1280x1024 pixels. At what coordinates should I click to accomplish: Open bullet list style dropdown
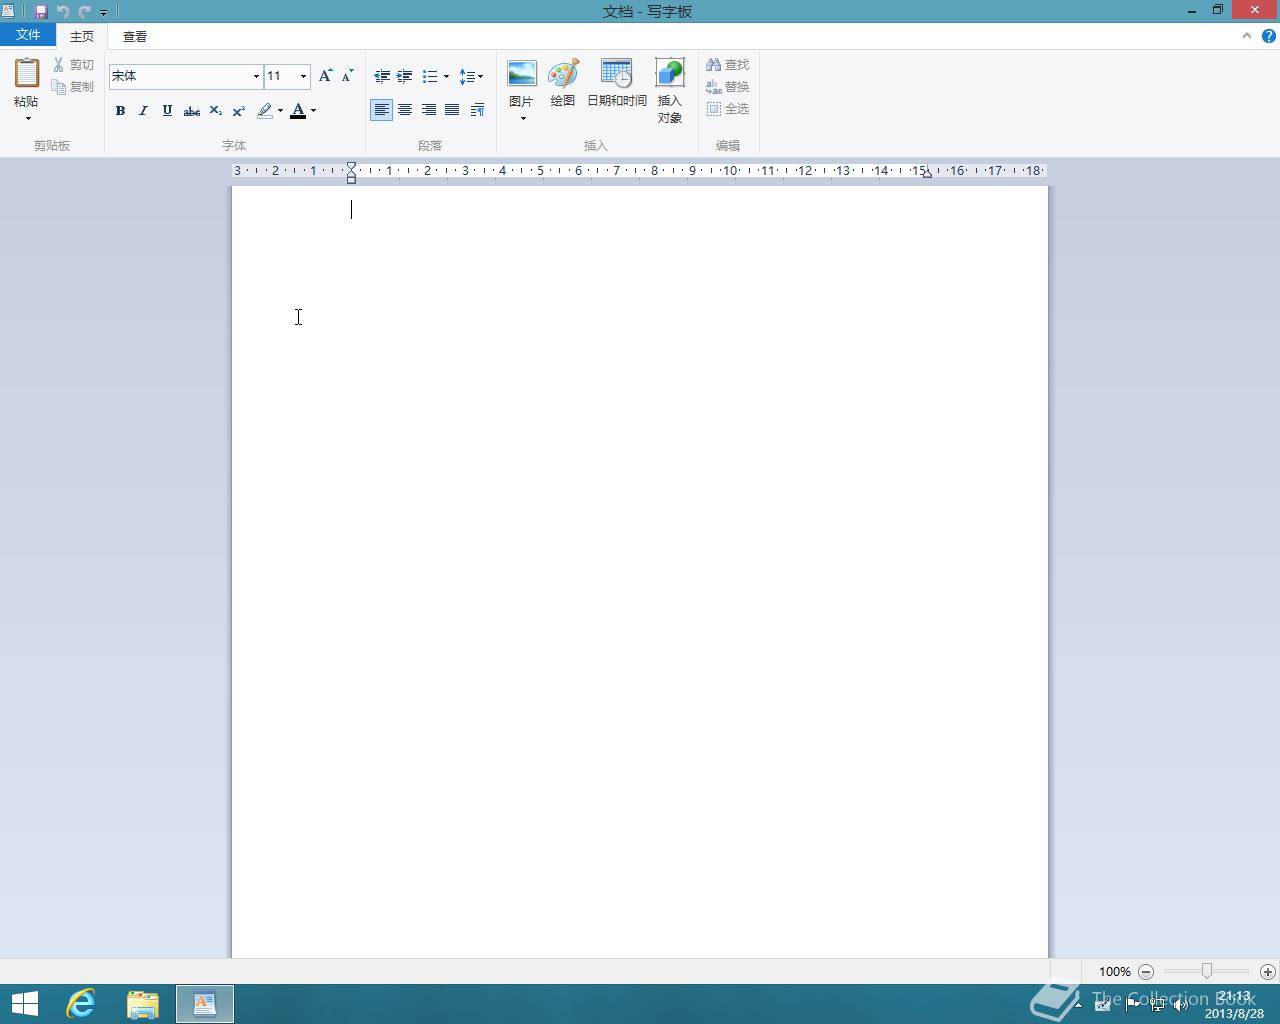click(x=446, y=76)
